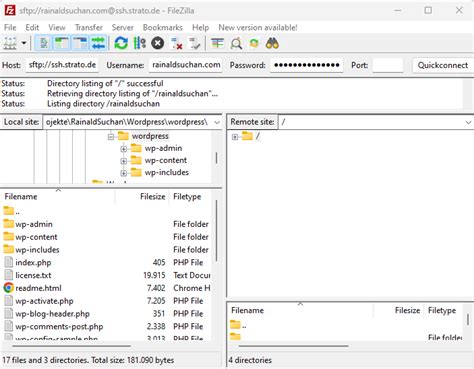Open the Site Manager icon
The width and height of the screenshot is (474, 369).
pyautogui.click(x=10, y=43)
